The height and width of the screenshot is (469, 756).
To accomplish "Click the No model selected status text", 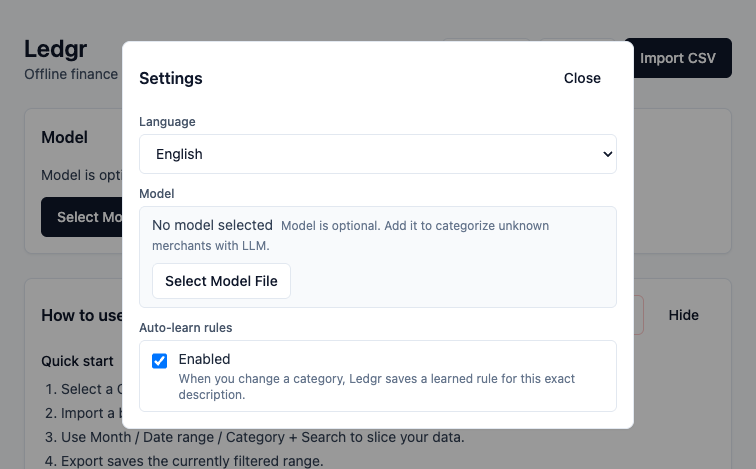I will (212, 225).
